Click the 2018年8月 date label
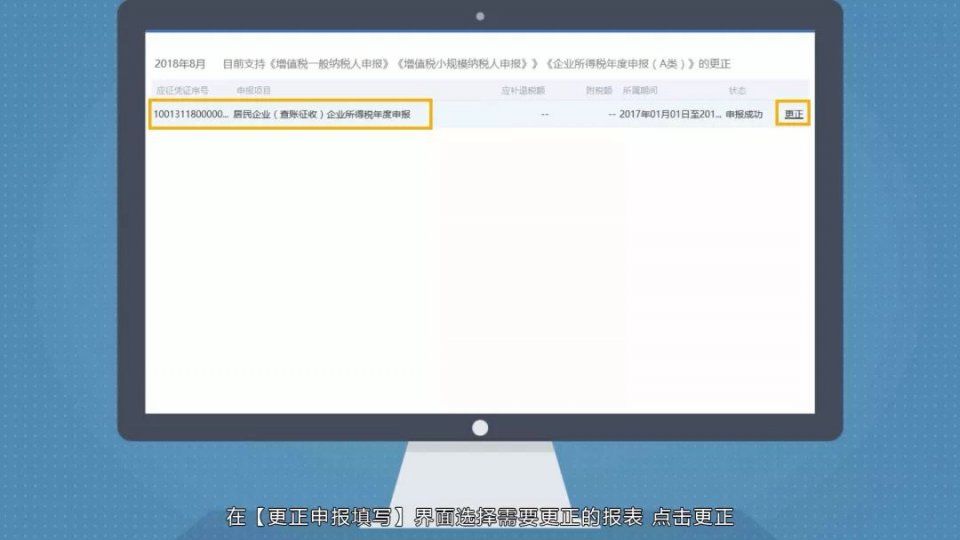 180,64
